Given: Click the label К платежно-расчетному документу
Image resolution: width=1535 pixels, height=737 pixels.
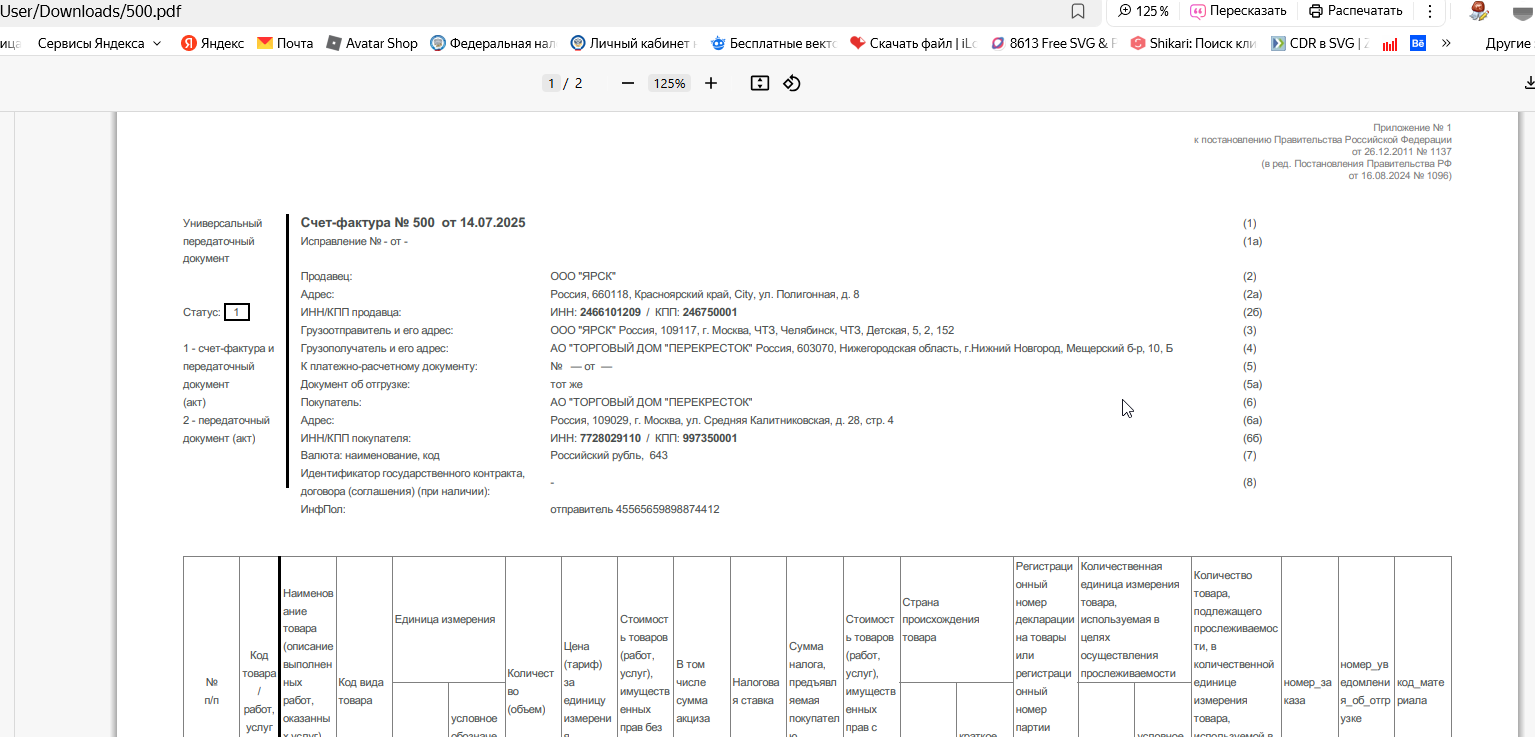Looking at the screenshot, I should point(389,366).
